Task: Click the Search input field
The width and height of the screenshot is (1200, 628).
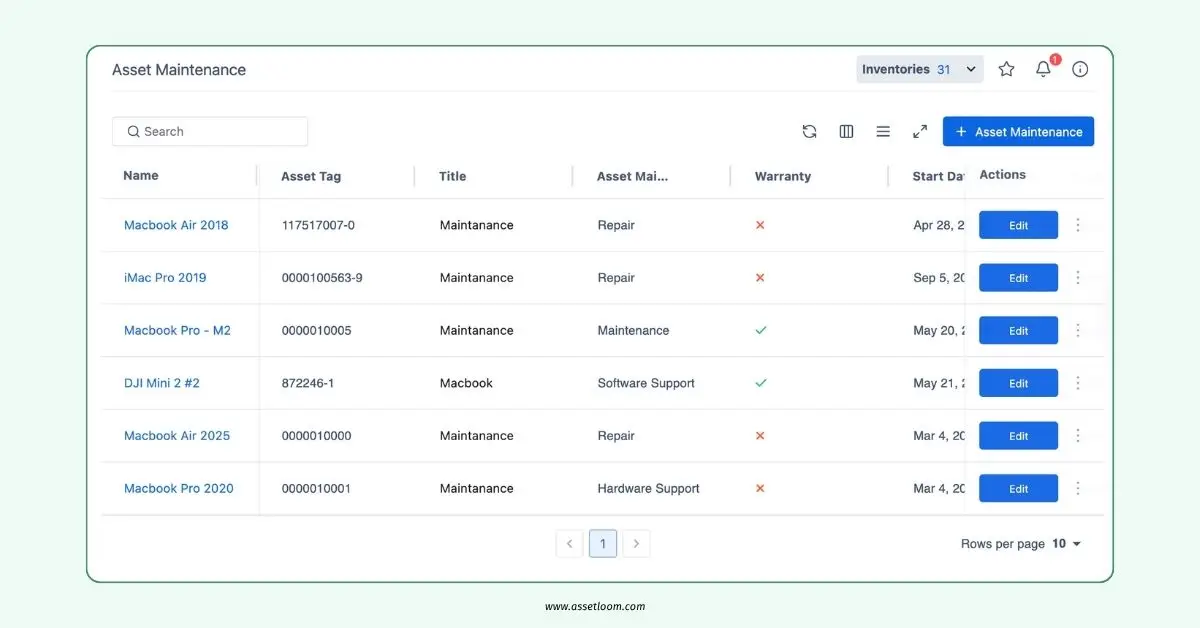Action: point(210,131)
